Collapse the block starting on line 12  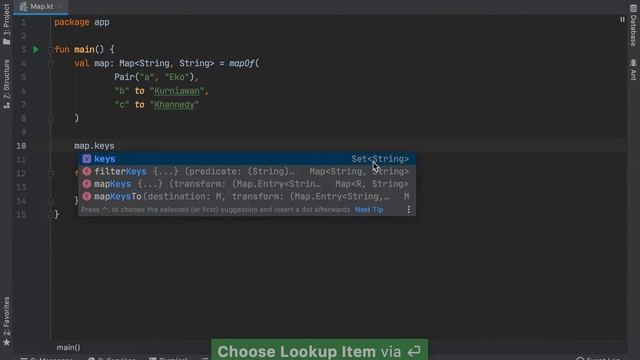pyautogui.click(x=50, y=173)
